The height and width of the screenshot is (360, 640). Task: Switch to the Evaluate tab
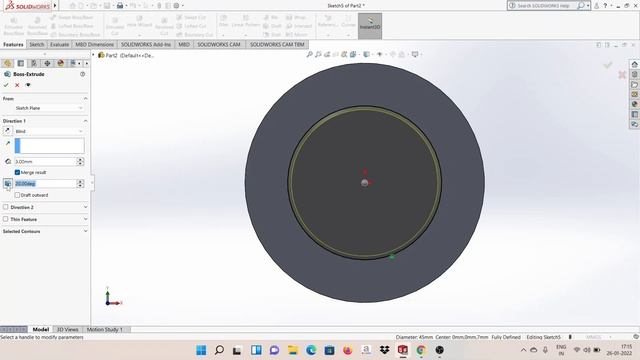point(60,44)
